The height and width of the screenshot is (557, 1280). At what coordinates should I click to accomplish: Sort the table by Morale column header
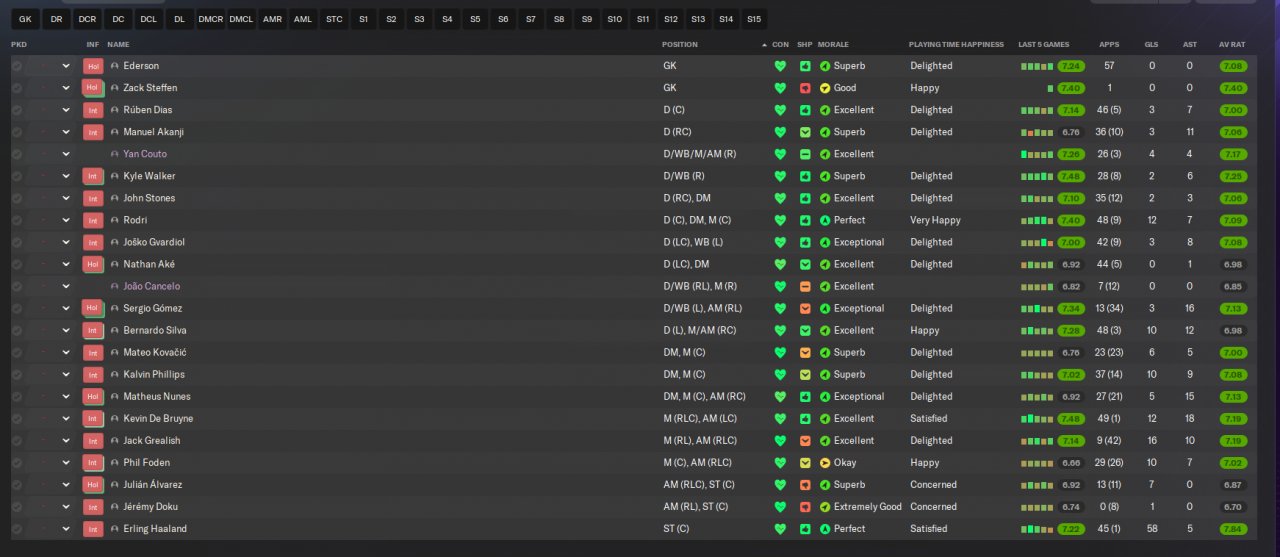[833, 45]
